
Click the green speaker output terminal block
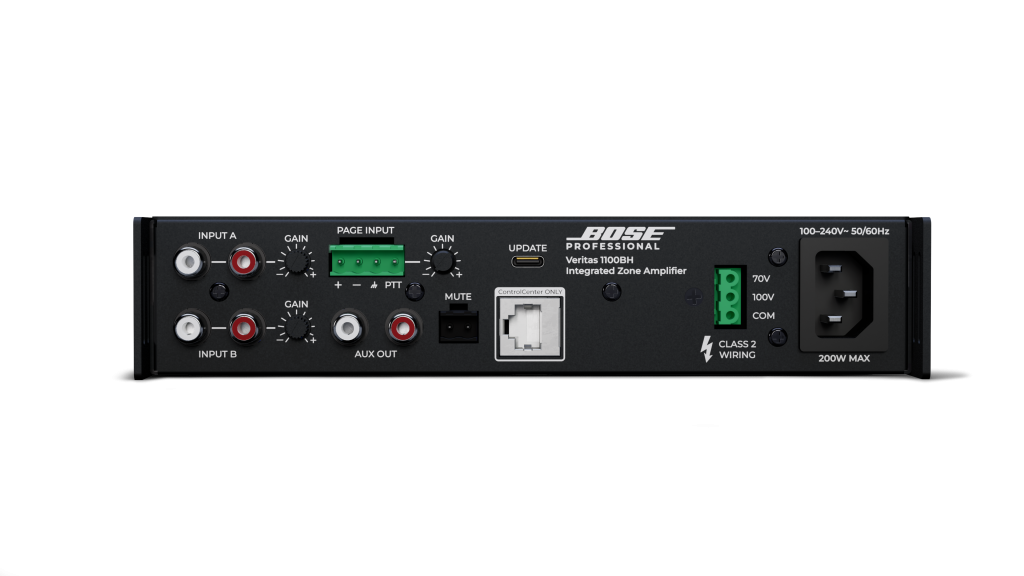(x=730, y=297)
